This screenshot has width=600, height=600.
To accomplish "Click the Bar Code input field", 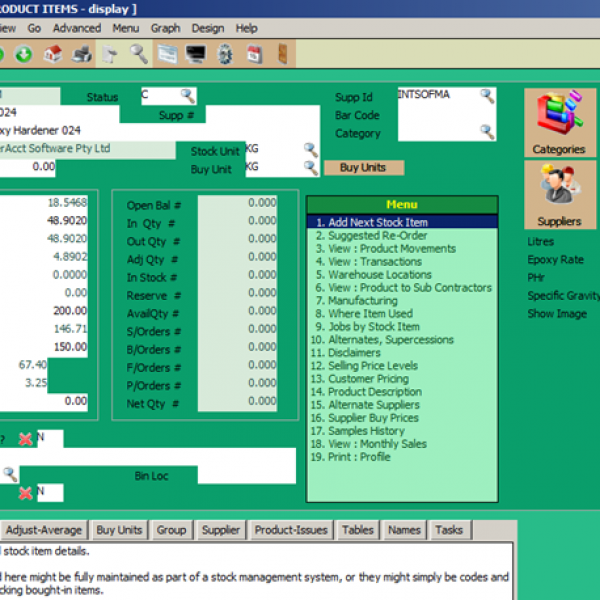I will click(x=447, y=114).
